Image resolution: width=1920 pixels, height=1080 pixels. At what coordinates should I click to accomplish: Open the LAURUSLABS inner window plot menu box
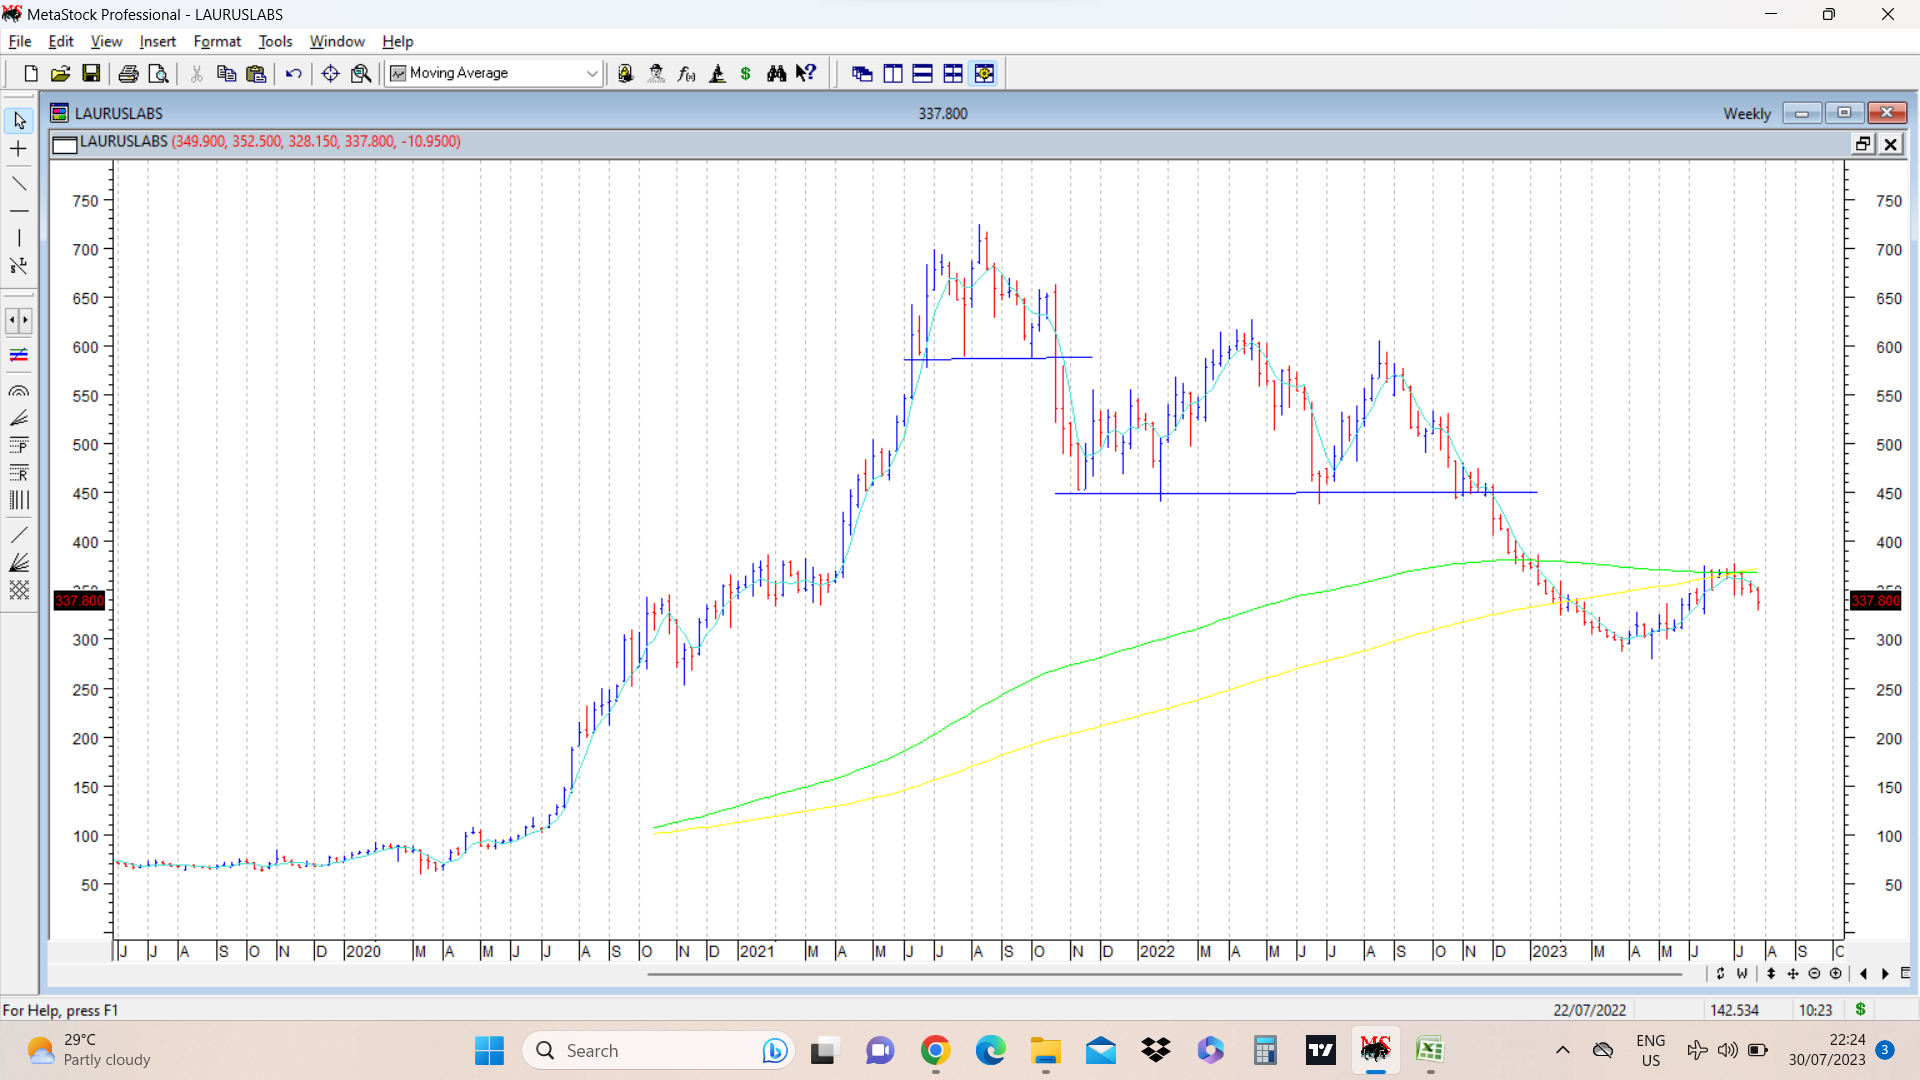point(65,144)
